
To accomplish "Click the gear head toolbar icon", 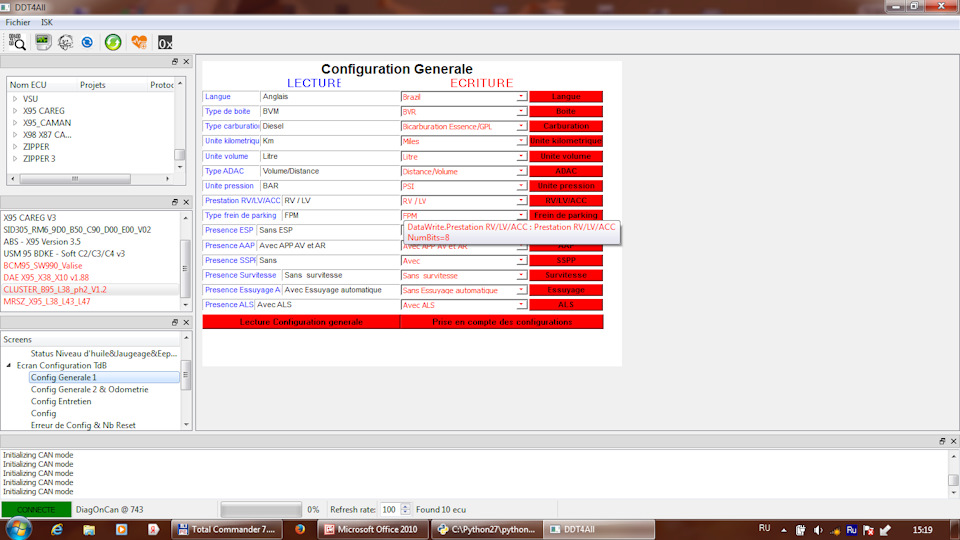I will (x=65, y=42).
